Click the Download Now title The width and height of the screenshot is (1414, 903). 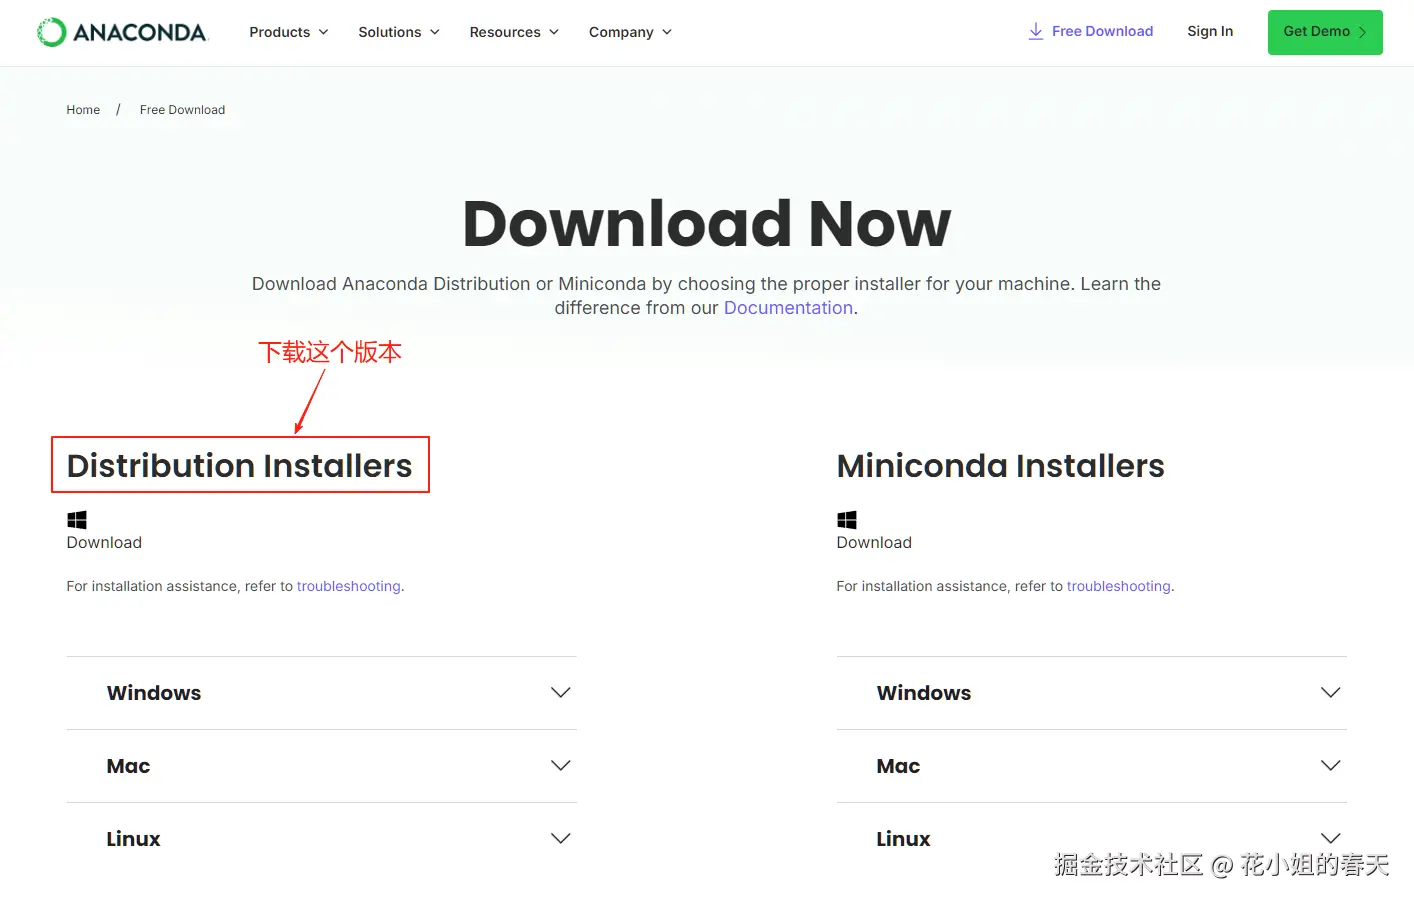pyautogui.click(x=706, y=223)
